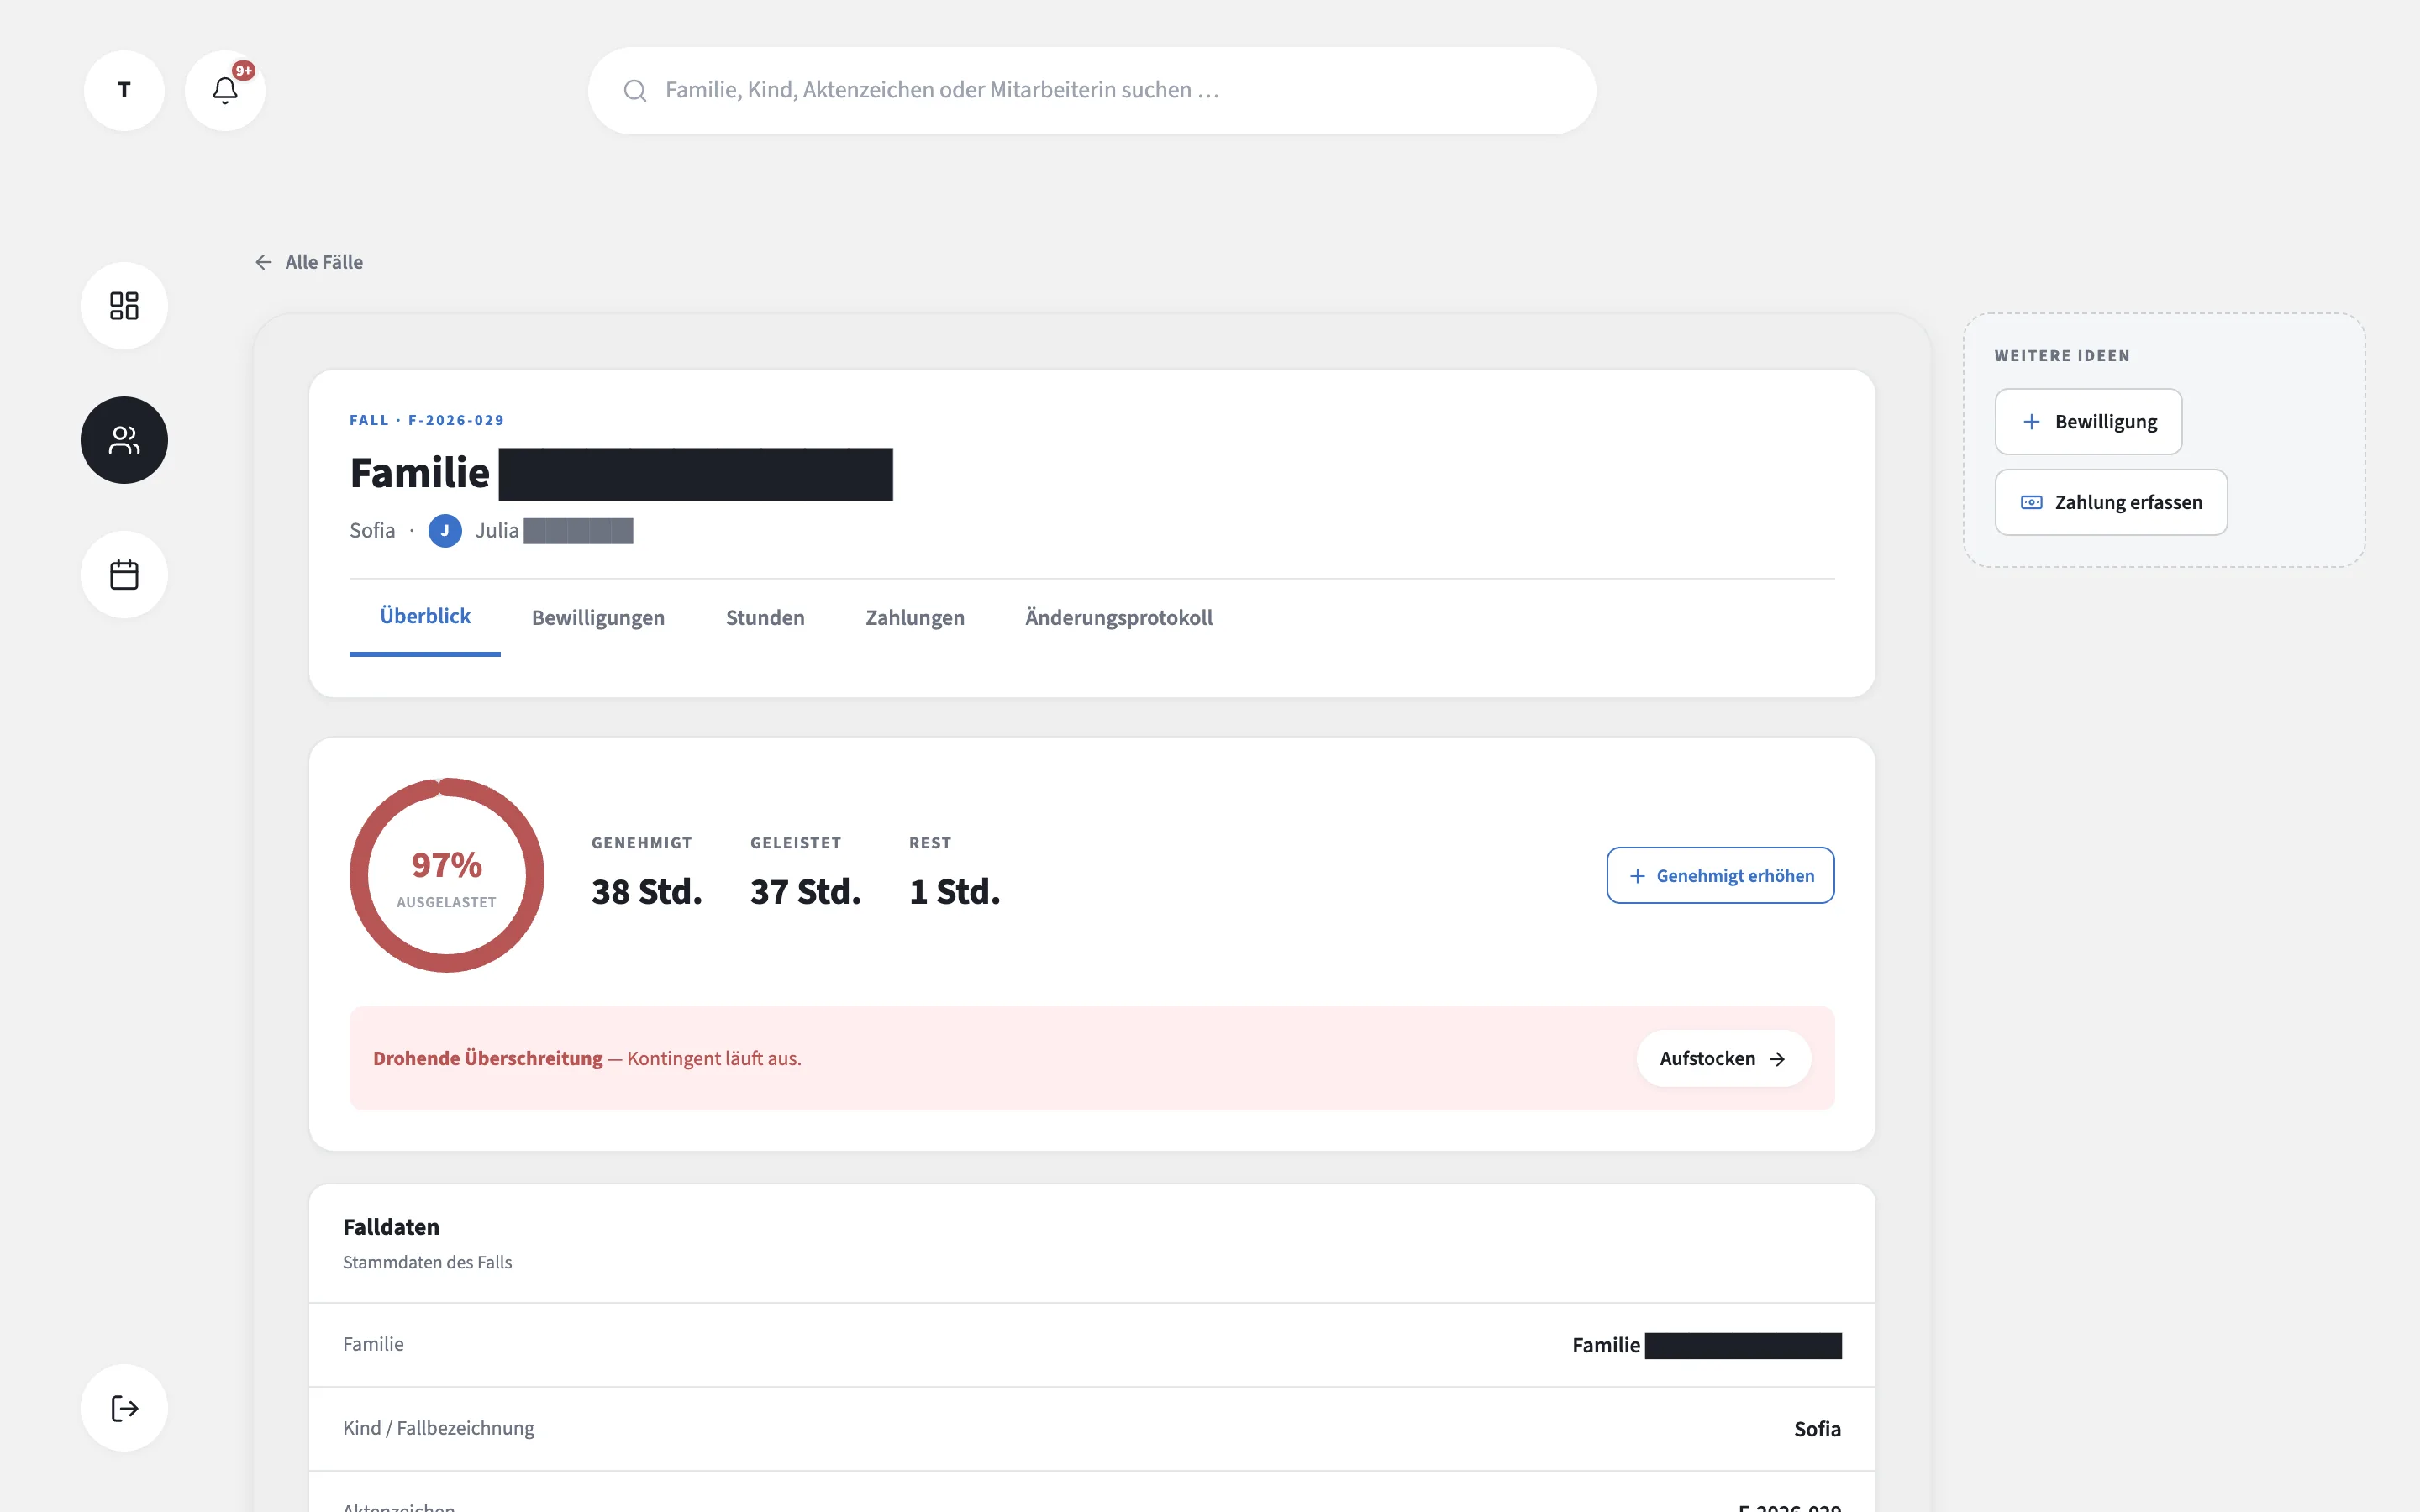The height and width of the screenshot is (1512, 2420).
Task: Click the search magnifier icon
Action: coord(635,91)
